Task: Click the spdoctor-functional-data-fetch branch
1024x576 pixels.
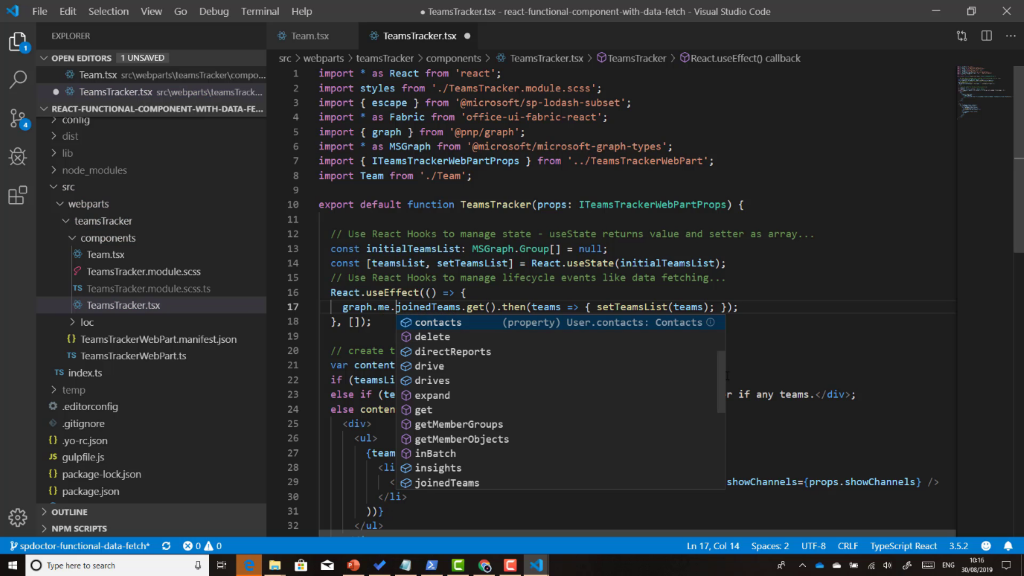Action: [80, 546]
